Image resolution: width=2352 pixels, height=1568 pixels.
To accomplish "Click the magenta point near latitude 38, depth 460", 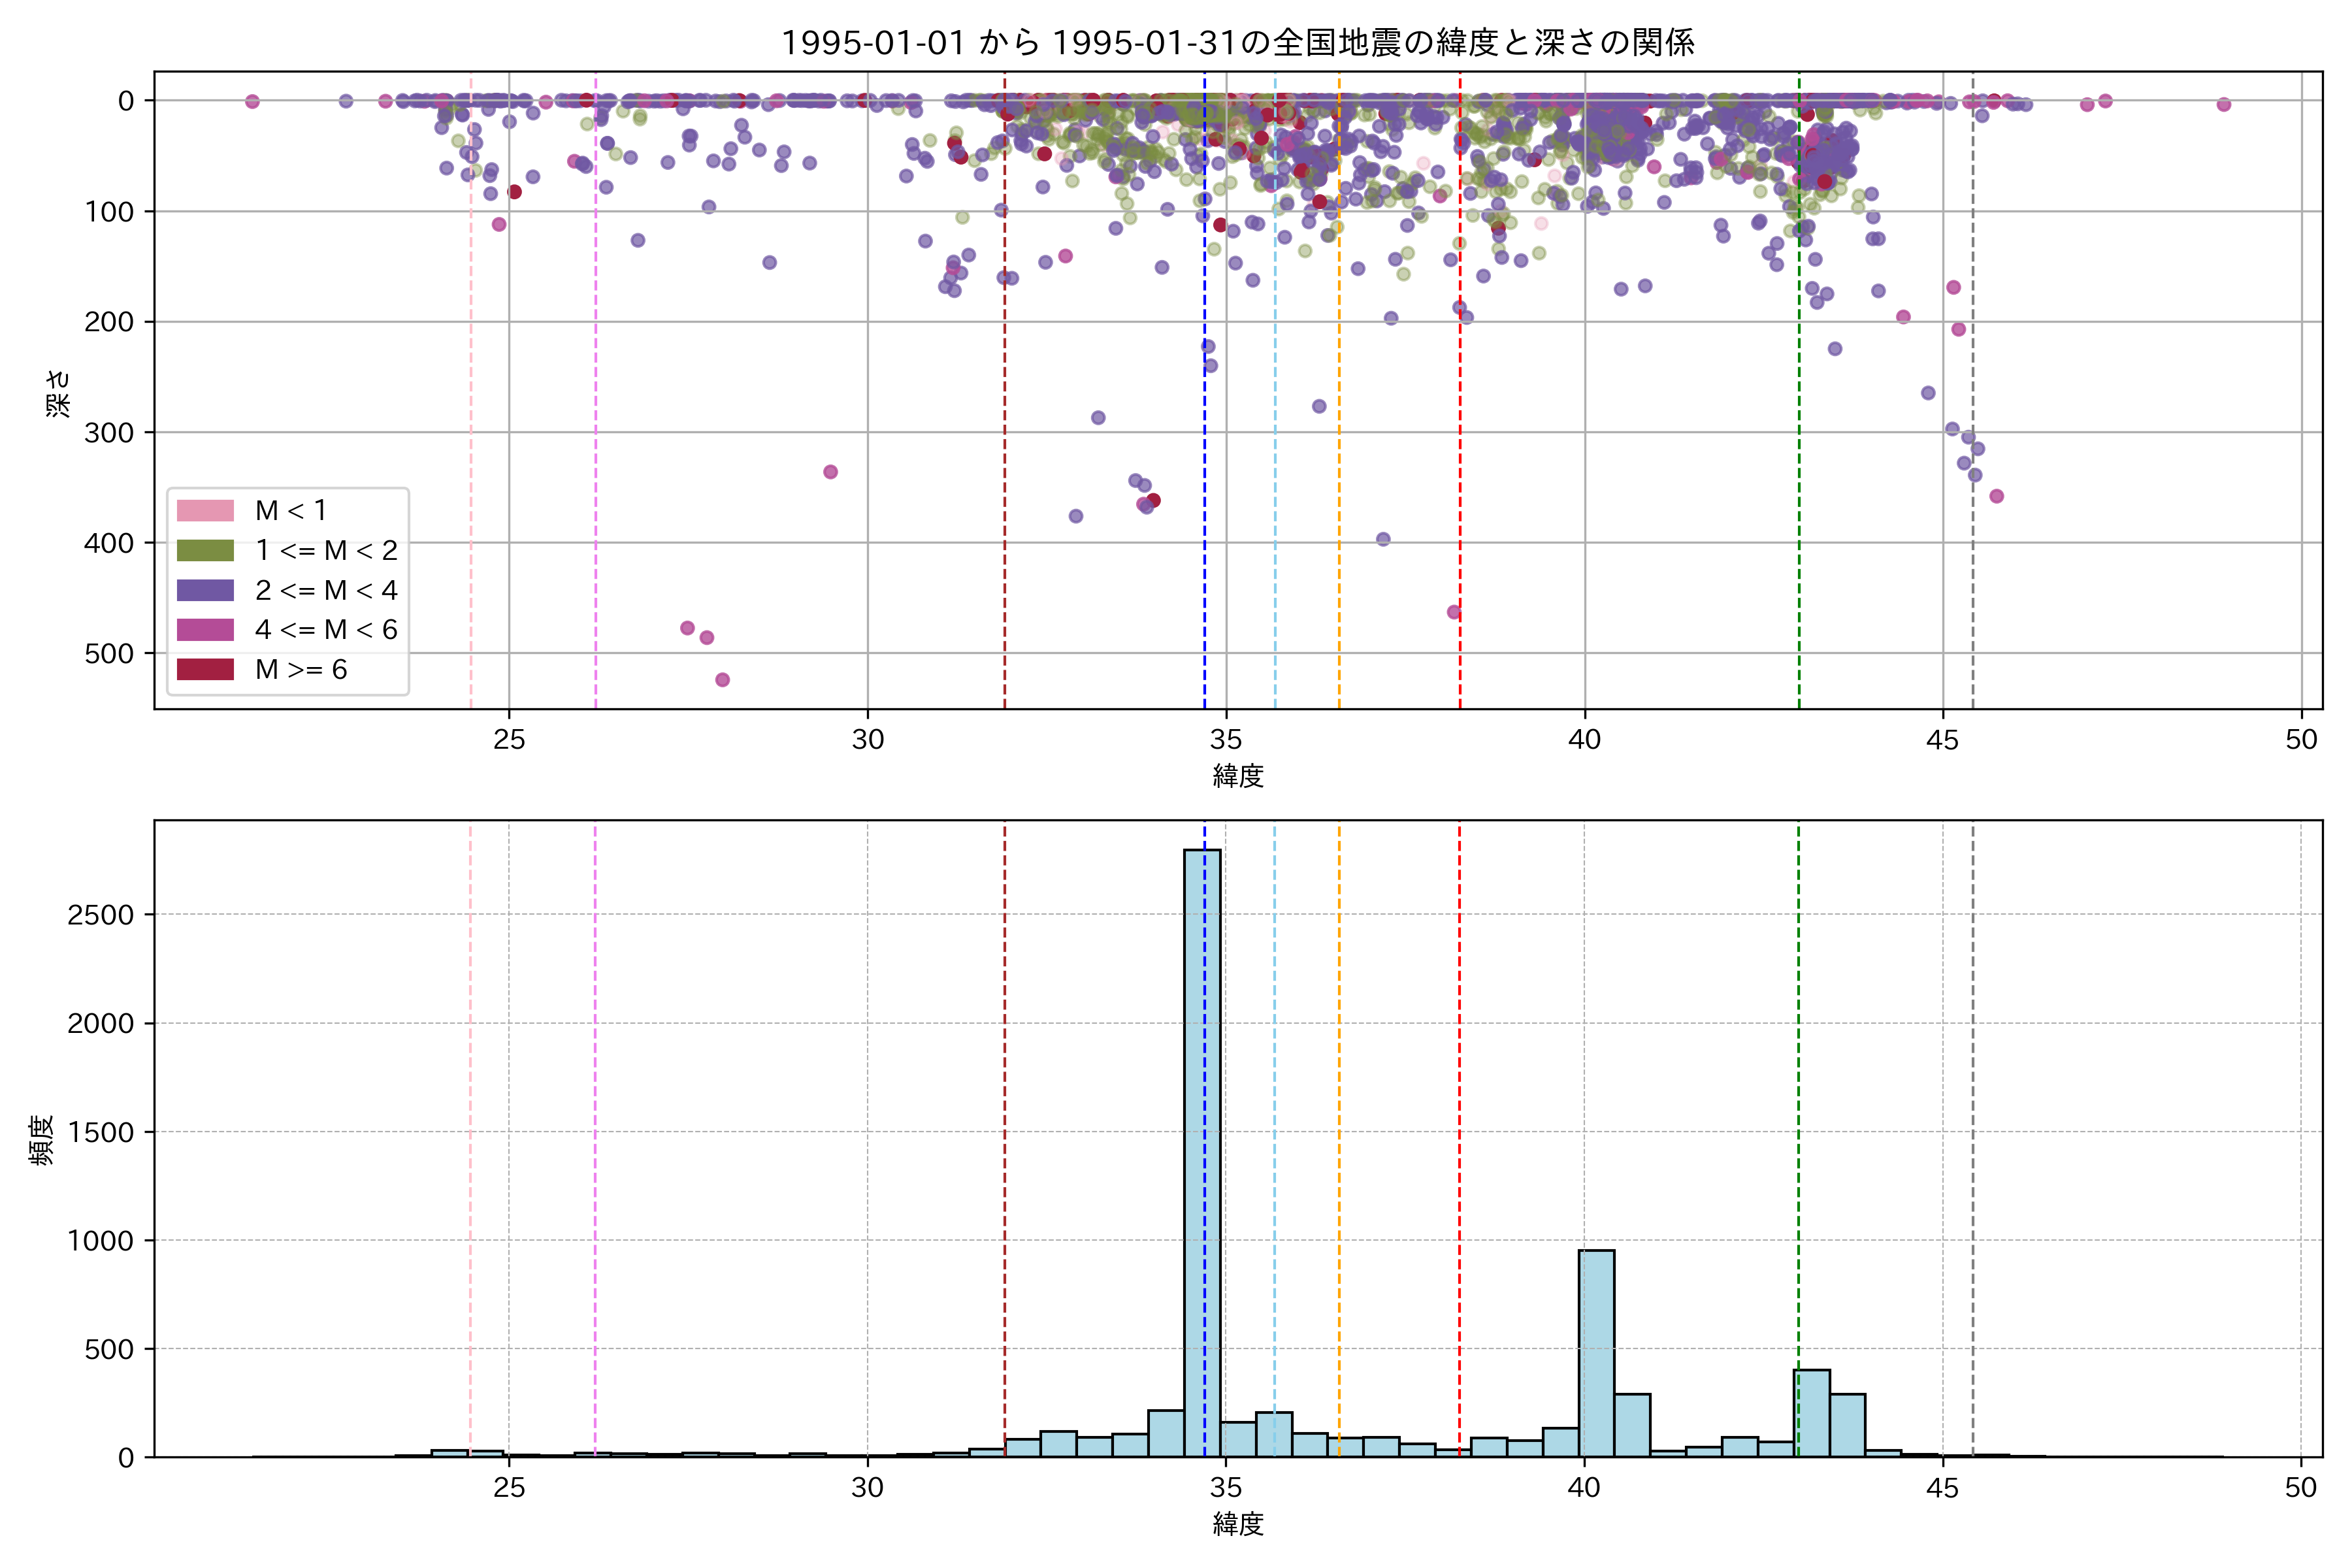I will click(1454, 612).
